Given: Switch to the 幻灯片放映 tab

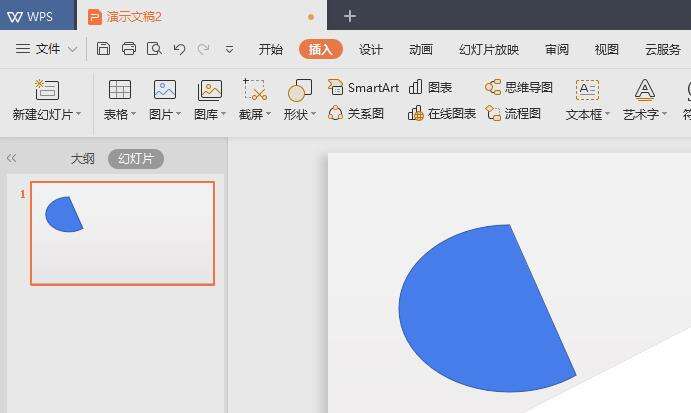Looking at the screenshot, I should 489,49.
